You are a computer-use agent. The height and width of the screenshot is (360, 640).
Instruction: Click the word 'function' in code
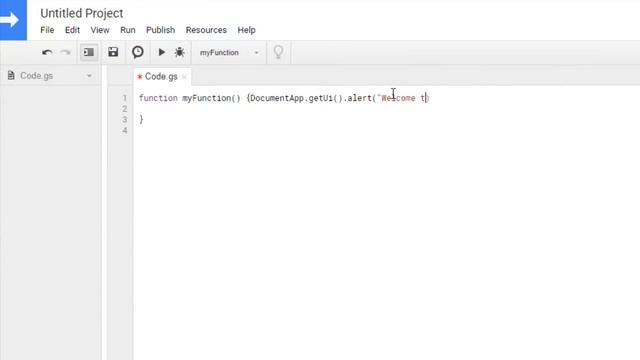pos(158,98)
